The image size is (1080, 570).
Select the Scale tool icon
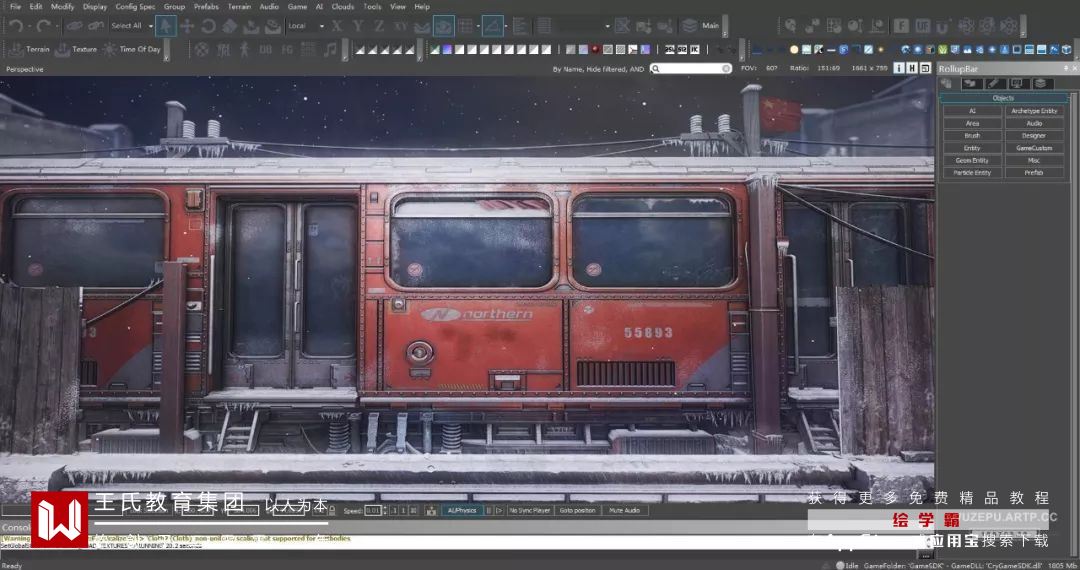pyautogui.click(x=229, y=26)
